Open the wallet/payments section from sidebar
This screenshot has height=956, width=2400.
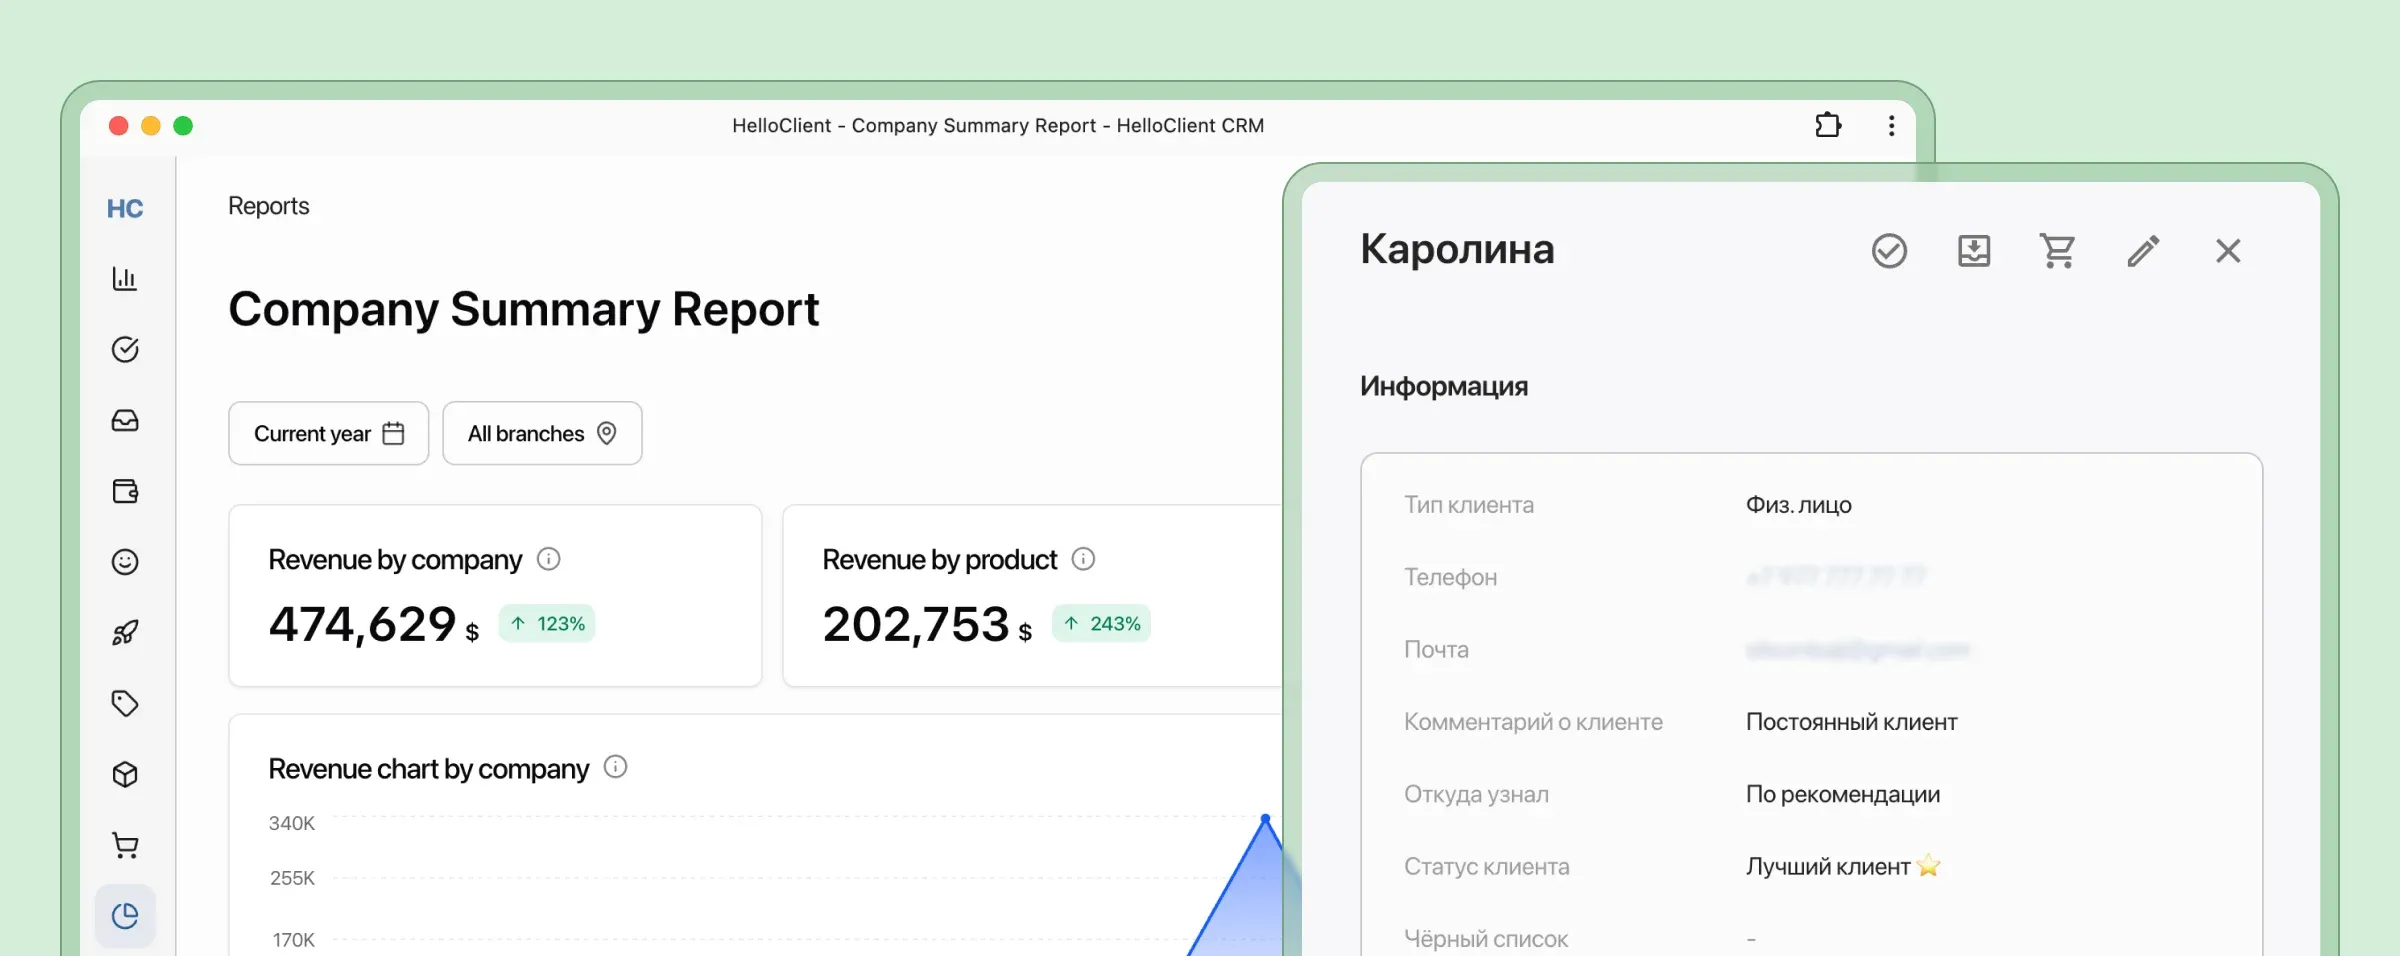(124, 491)
